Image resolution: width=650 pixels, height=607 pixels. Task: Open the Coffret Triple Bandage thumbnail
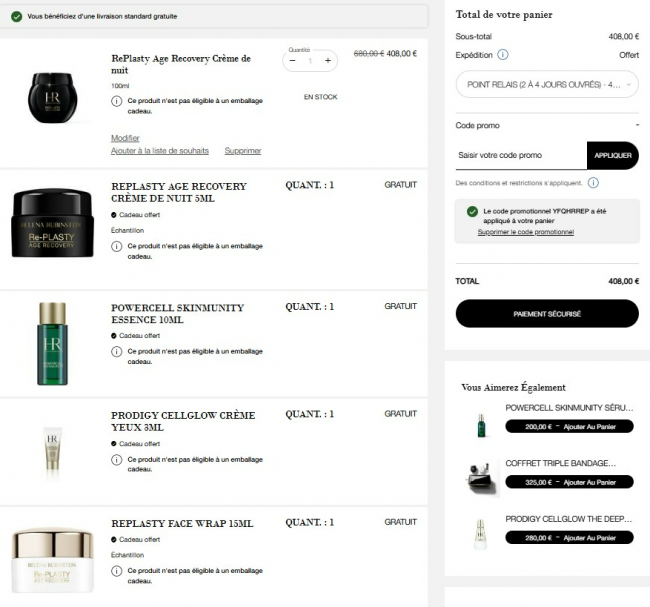point(482,477)
